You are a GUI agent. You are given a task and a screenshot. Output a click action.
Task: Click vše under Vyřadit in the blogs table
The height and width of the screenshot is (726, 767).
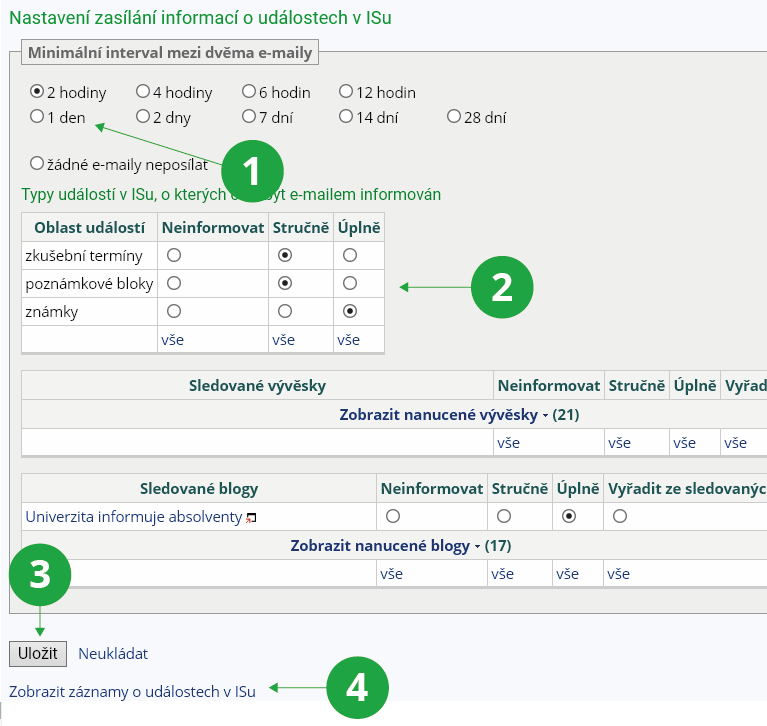click(x=618, y=574)
